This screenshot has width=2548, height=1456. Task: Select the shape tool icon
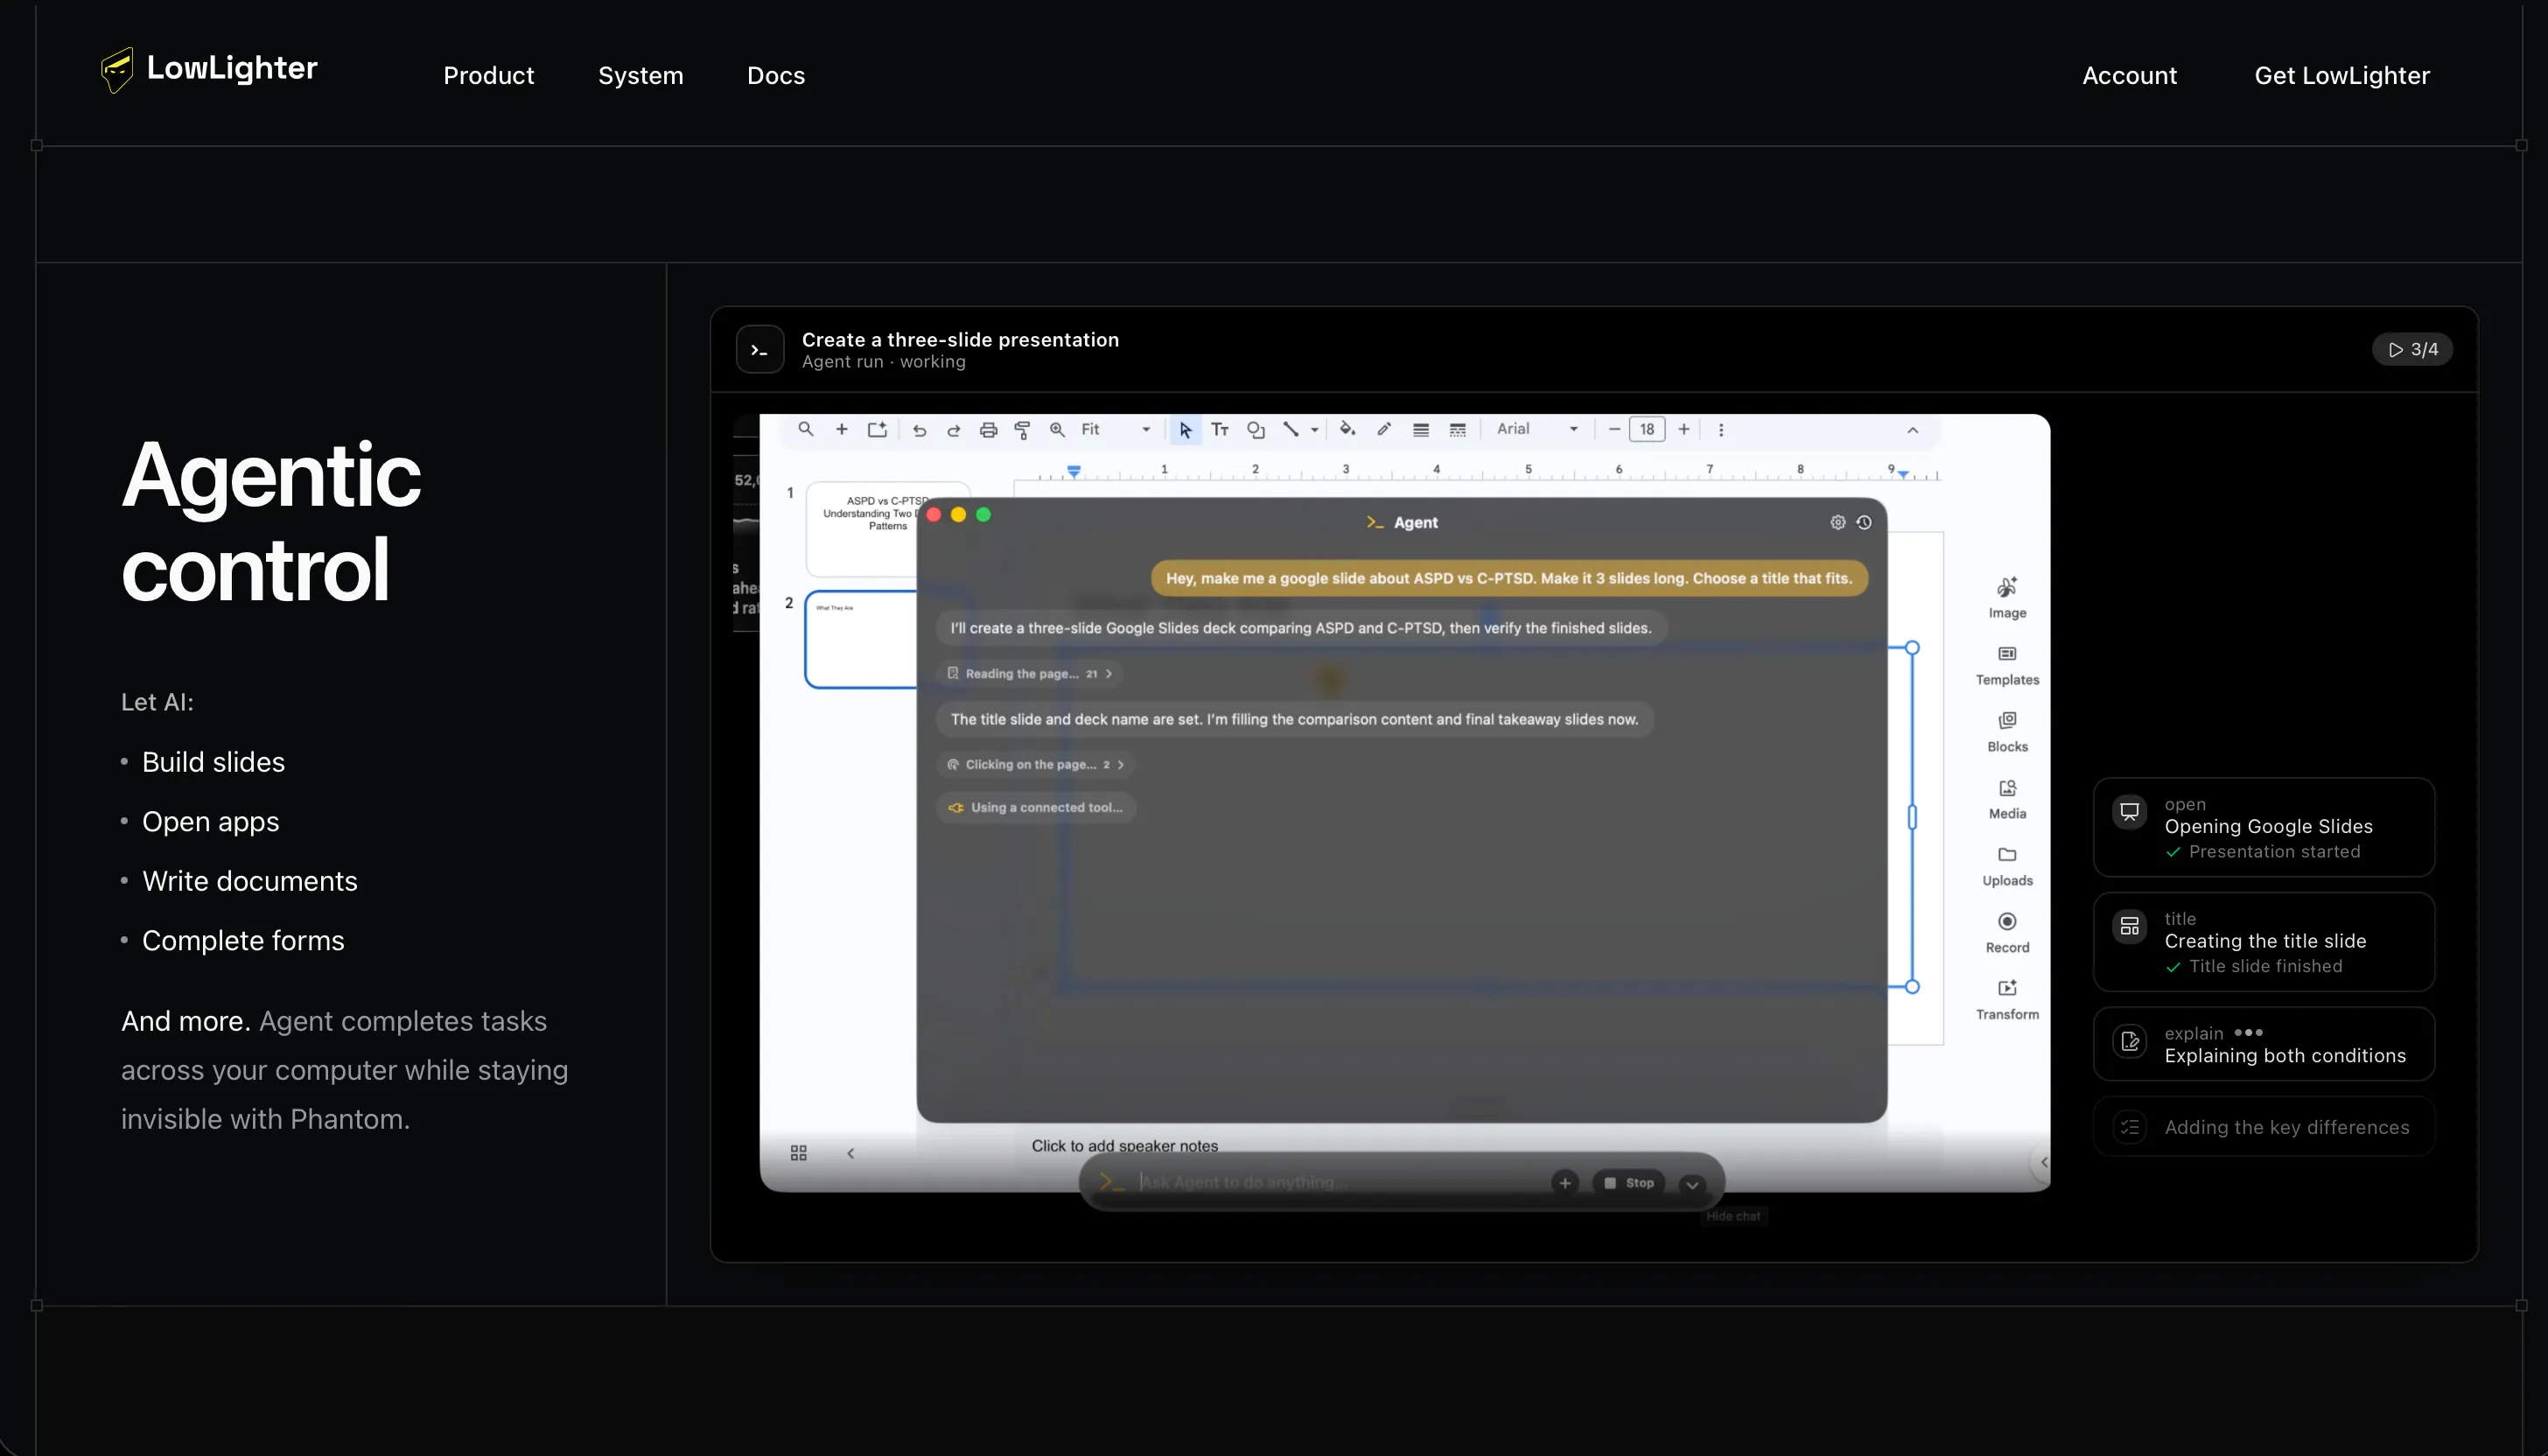tap(1256, 430)
